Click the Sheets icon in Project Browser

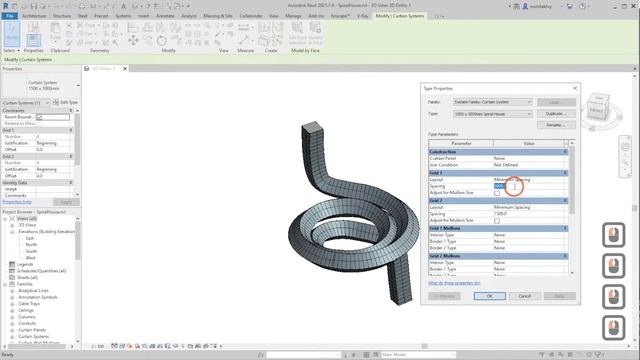pyautogui.click(x=12, y=278)
